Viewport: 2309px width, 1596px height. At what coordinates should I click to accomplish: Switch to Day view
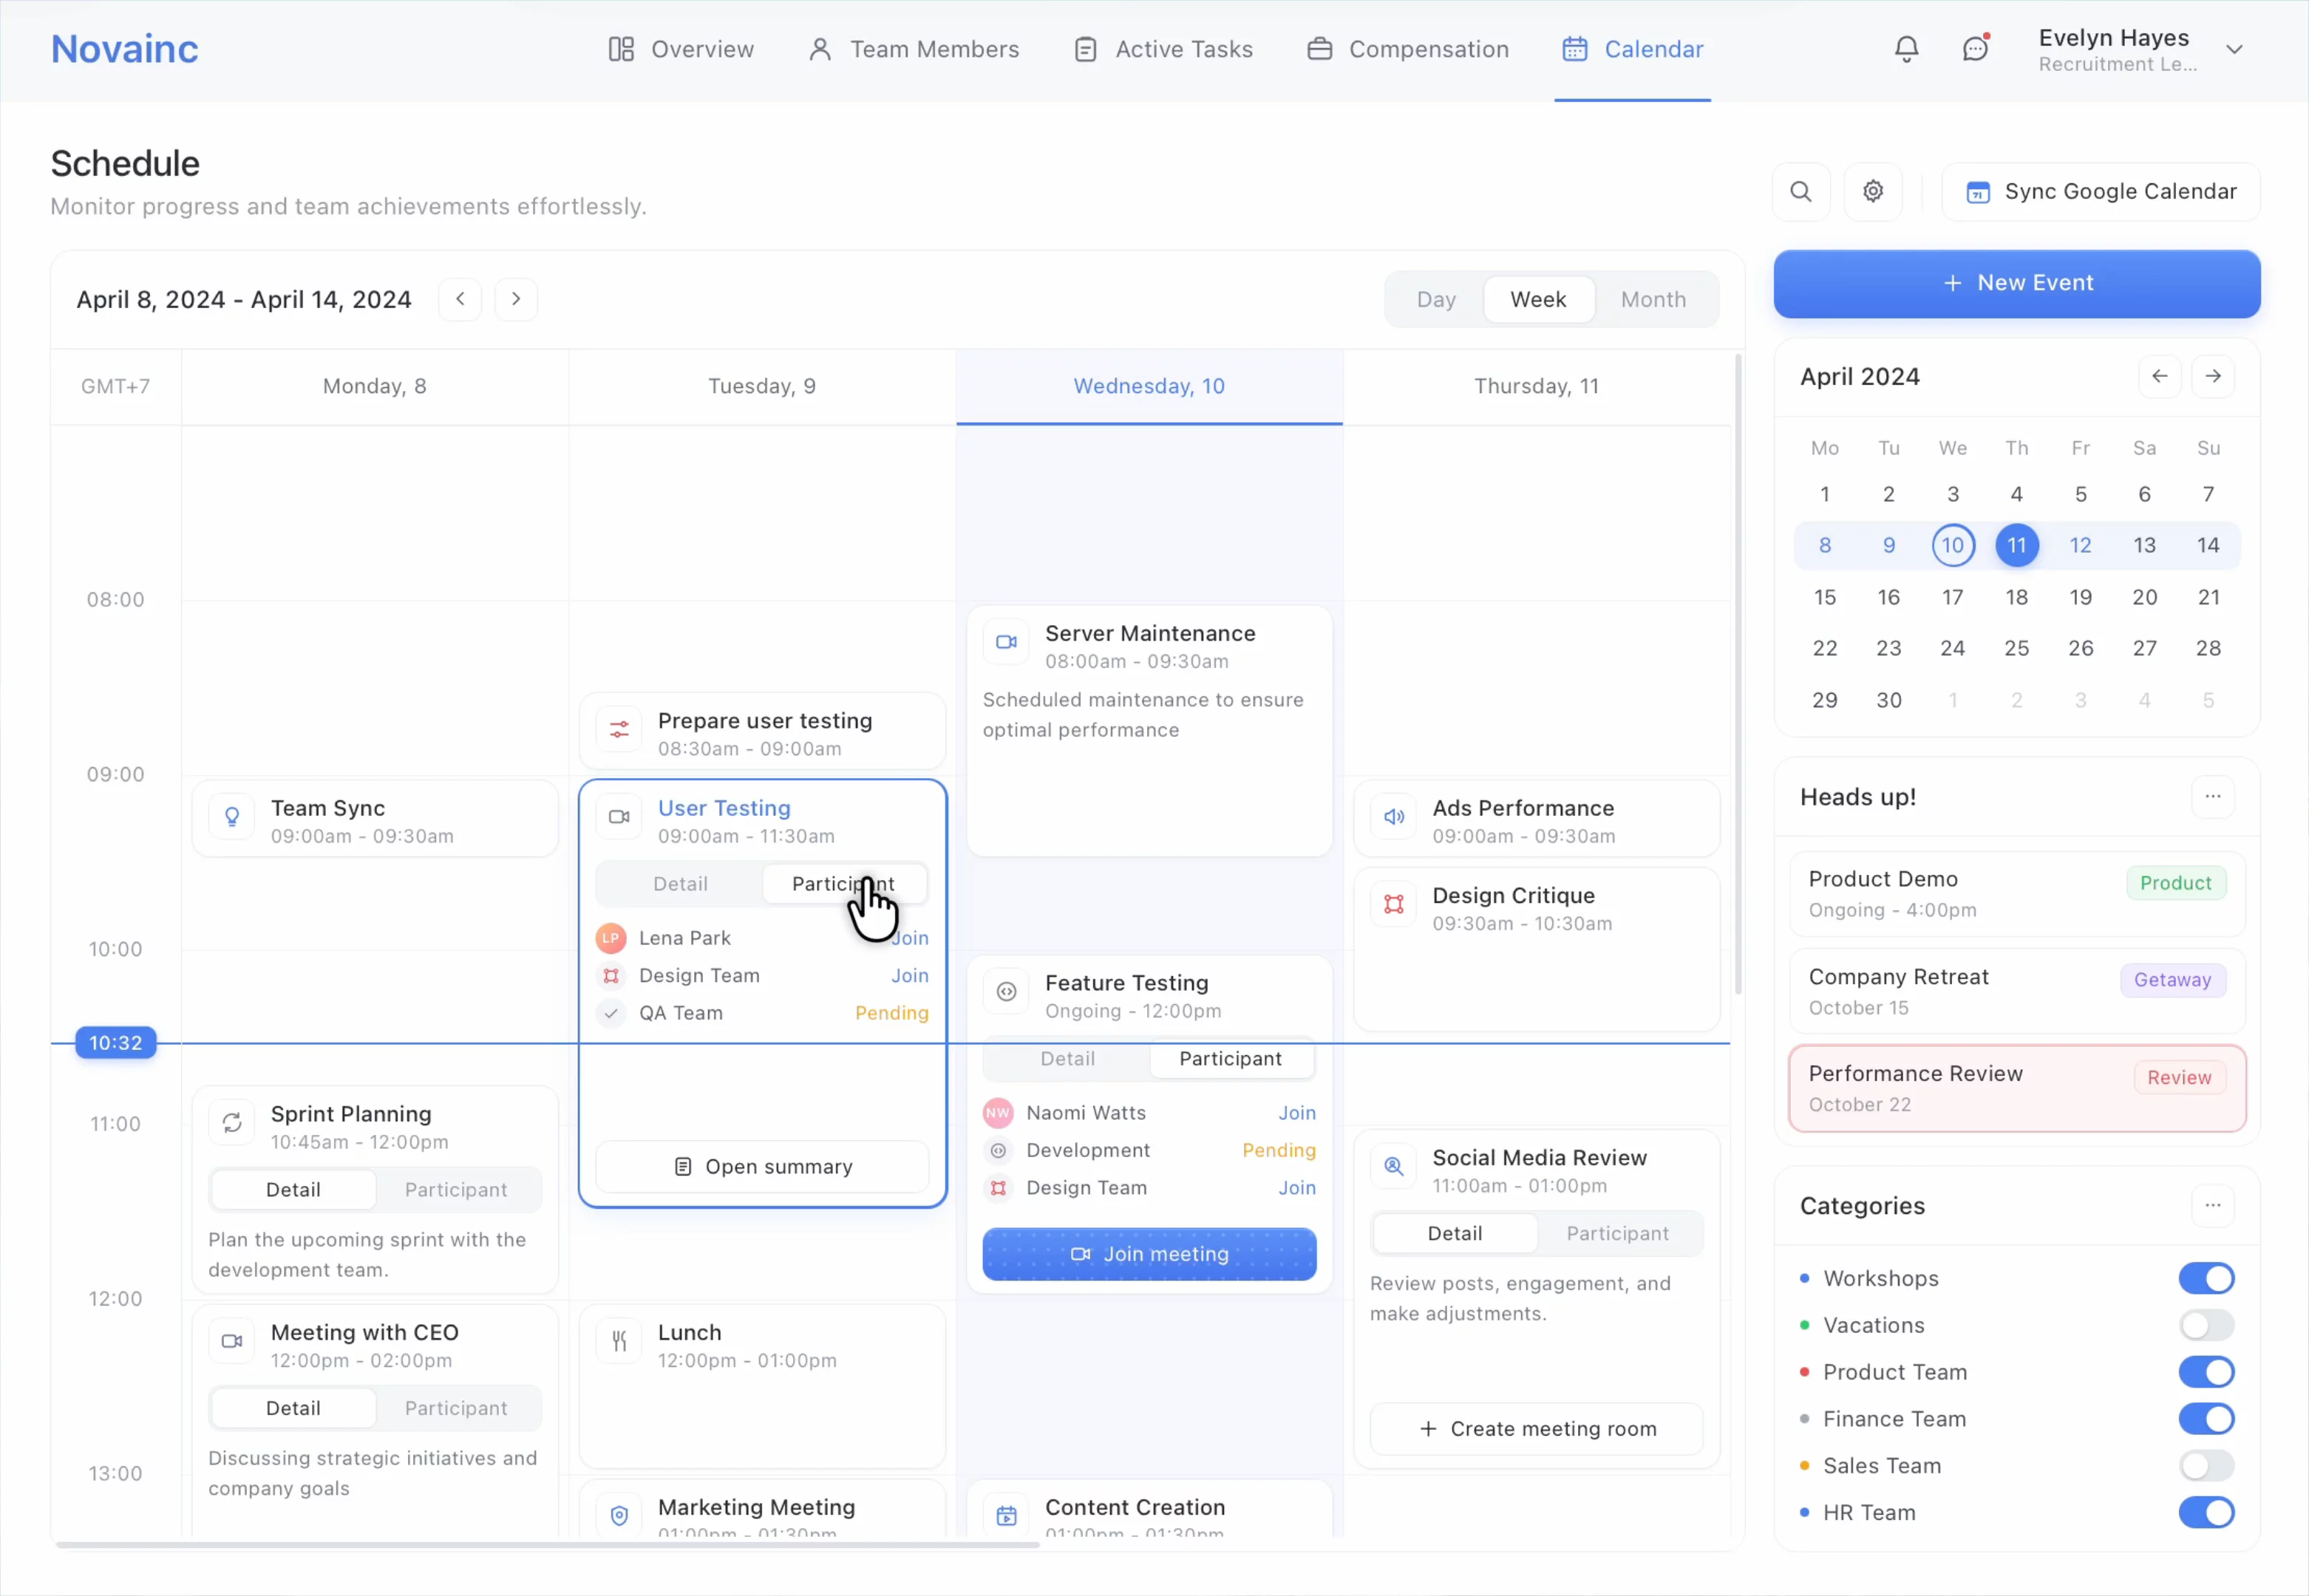pyautogui.click(x=1435, y=299)
